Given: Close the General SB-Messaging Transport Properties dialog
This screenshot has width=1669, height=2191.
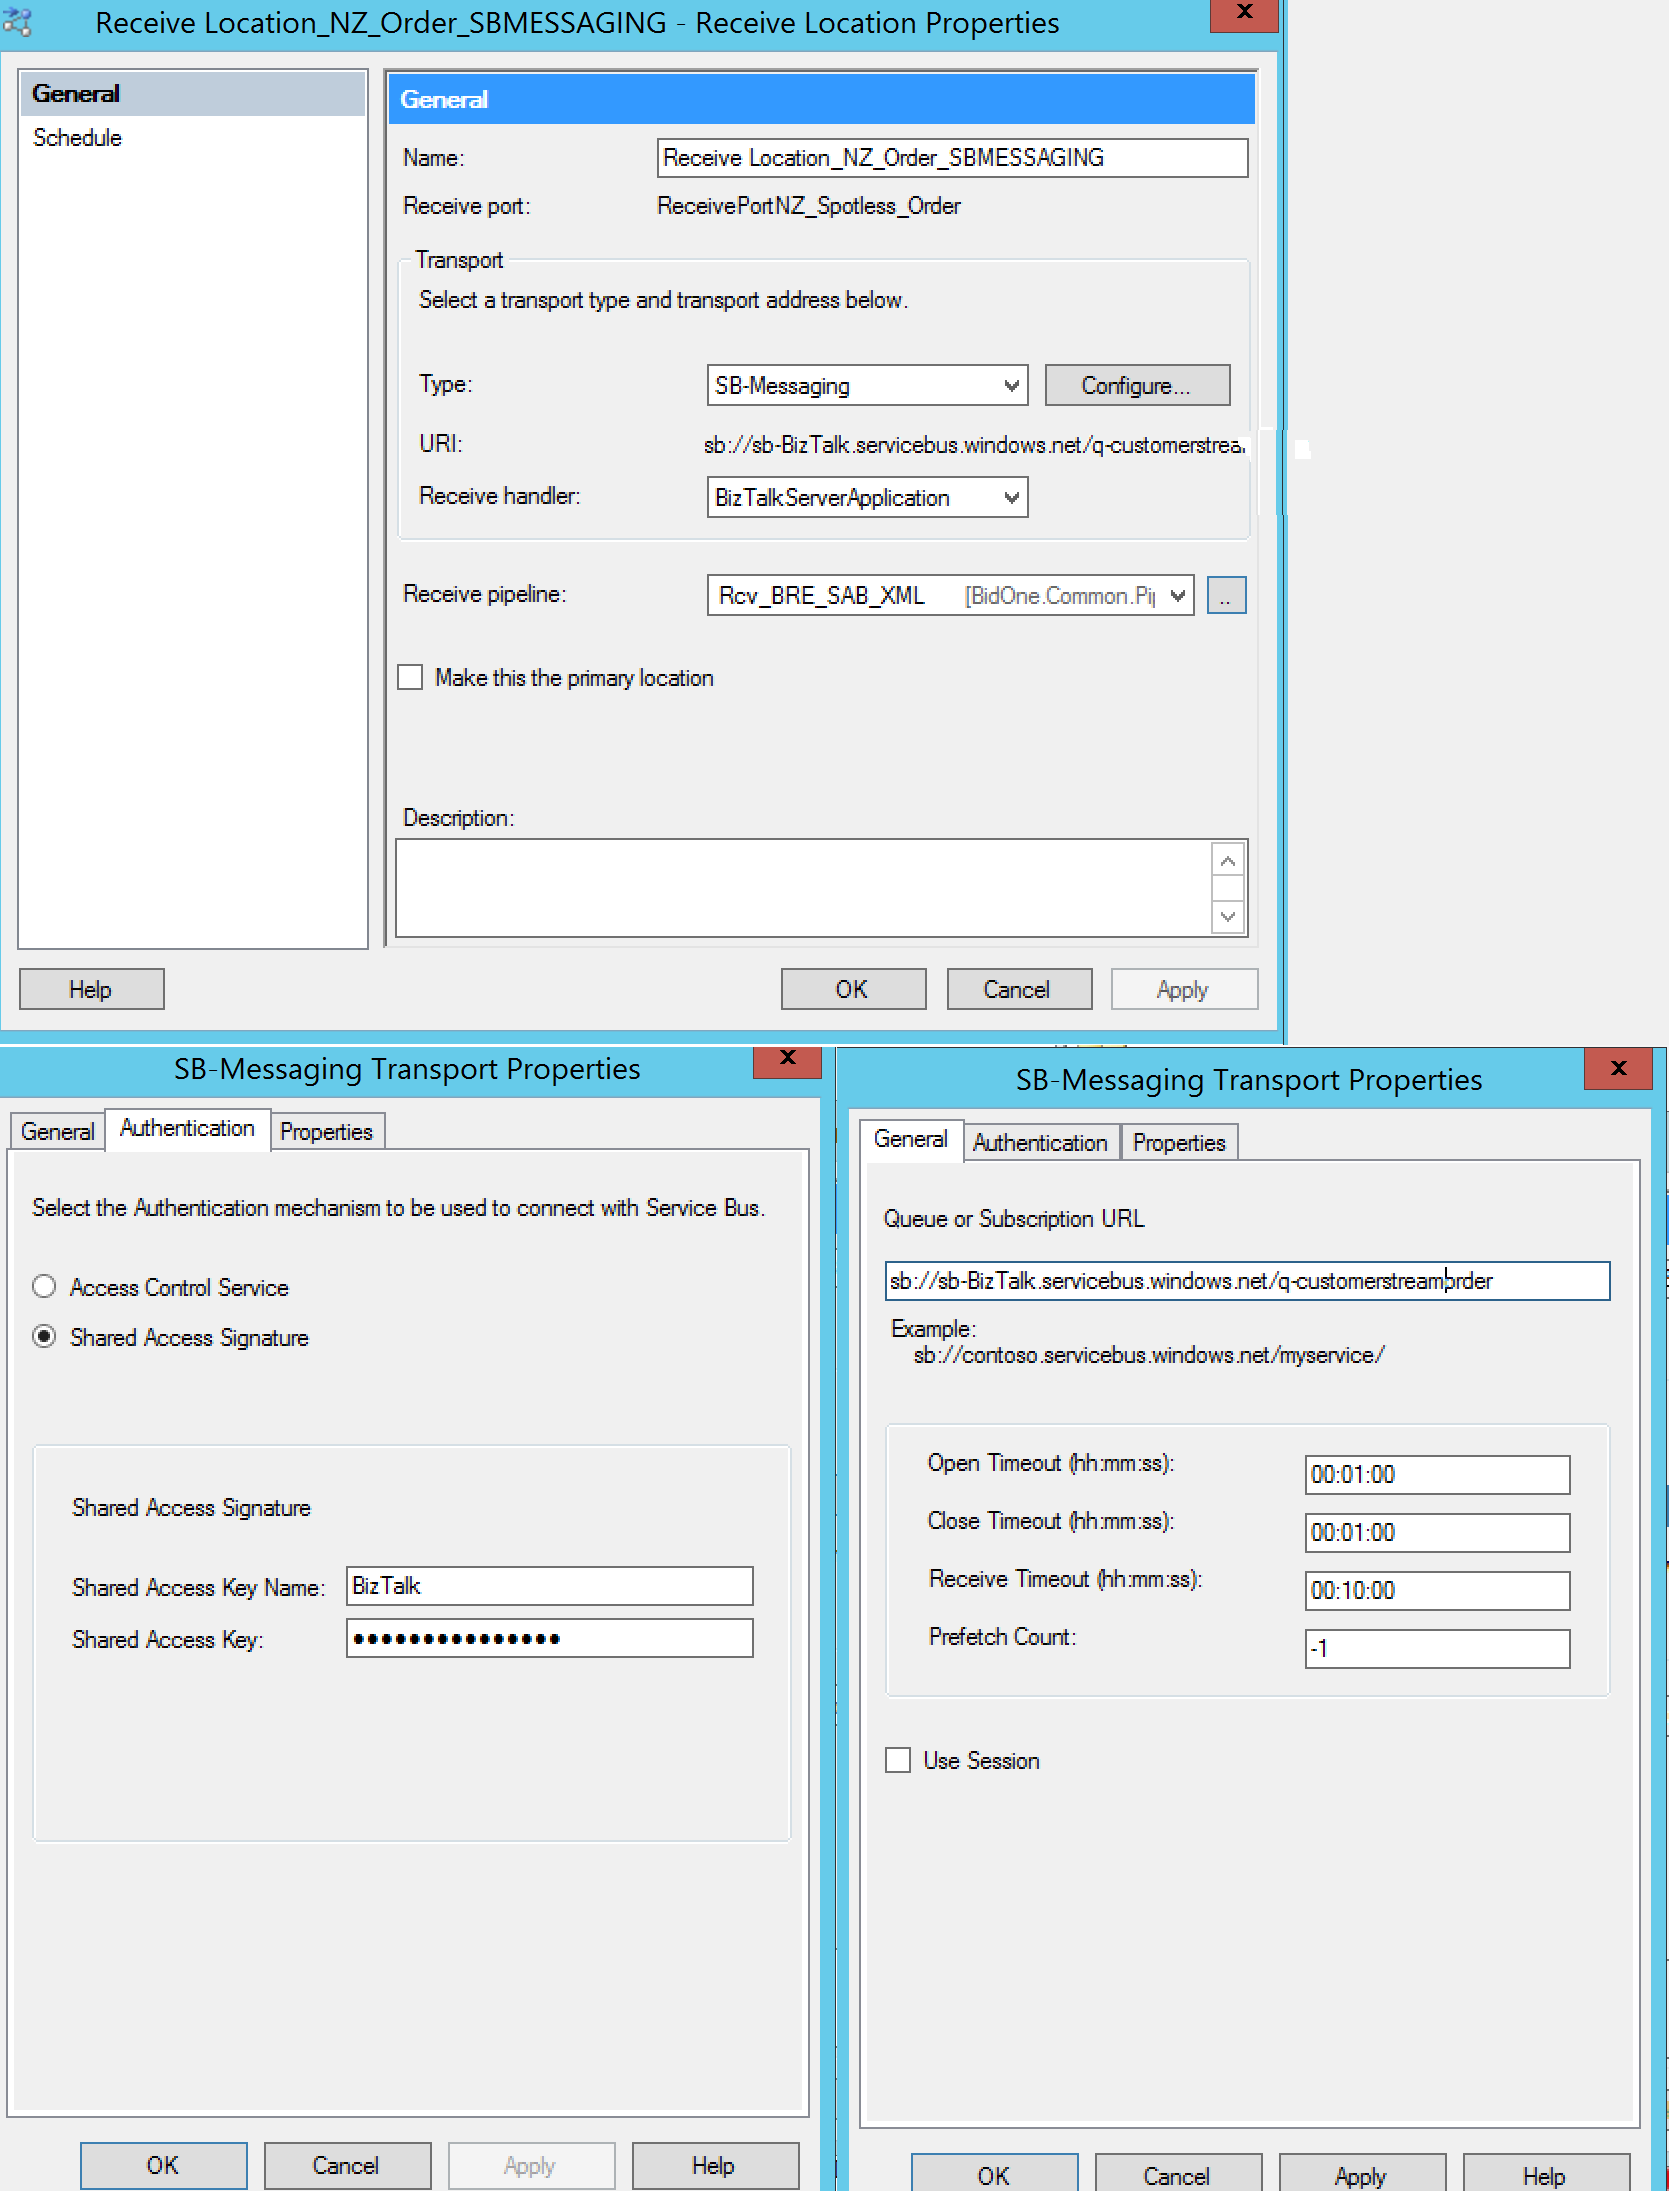Looking at the screenshot, I should (x=1618, y=1069).
